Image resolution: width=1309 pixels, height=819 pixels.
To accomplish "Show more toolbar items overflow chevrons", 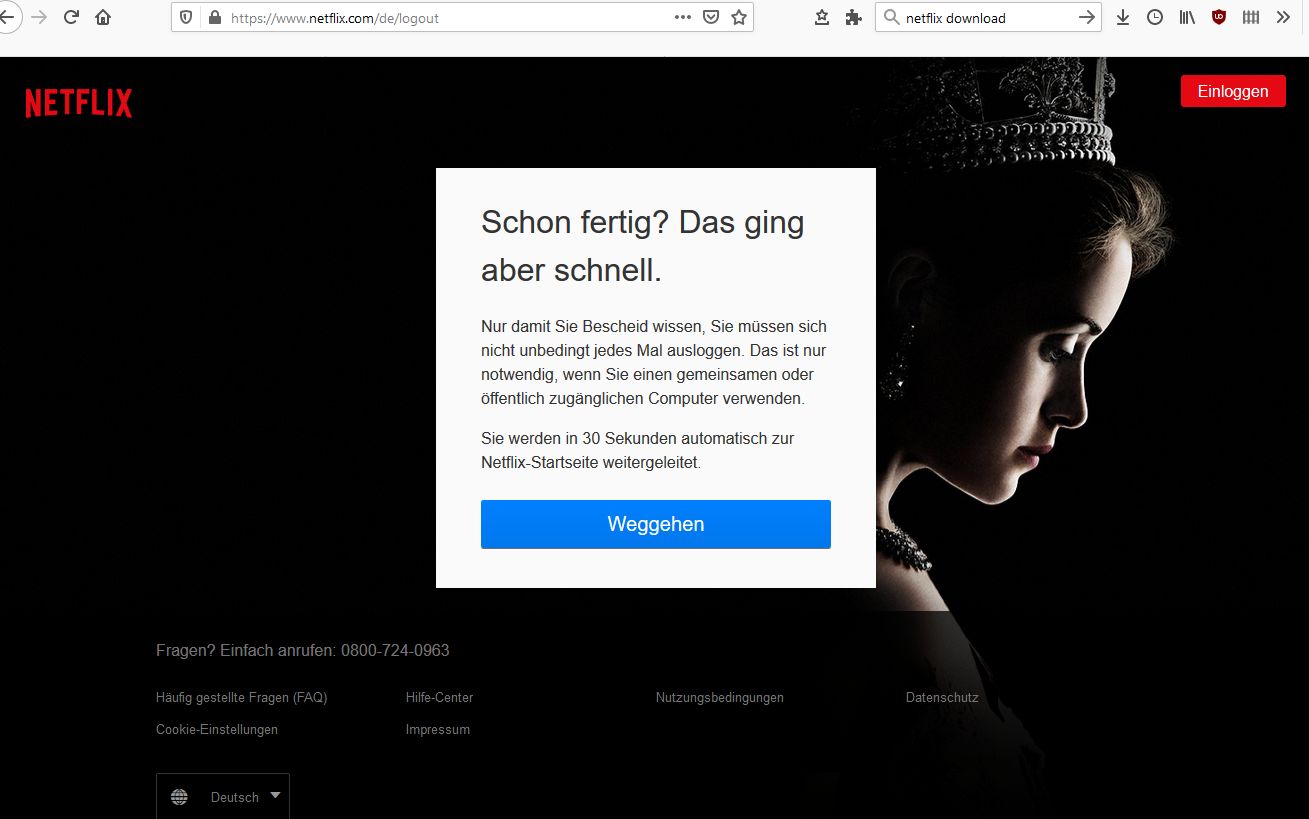I will [x=1283, y=17].
